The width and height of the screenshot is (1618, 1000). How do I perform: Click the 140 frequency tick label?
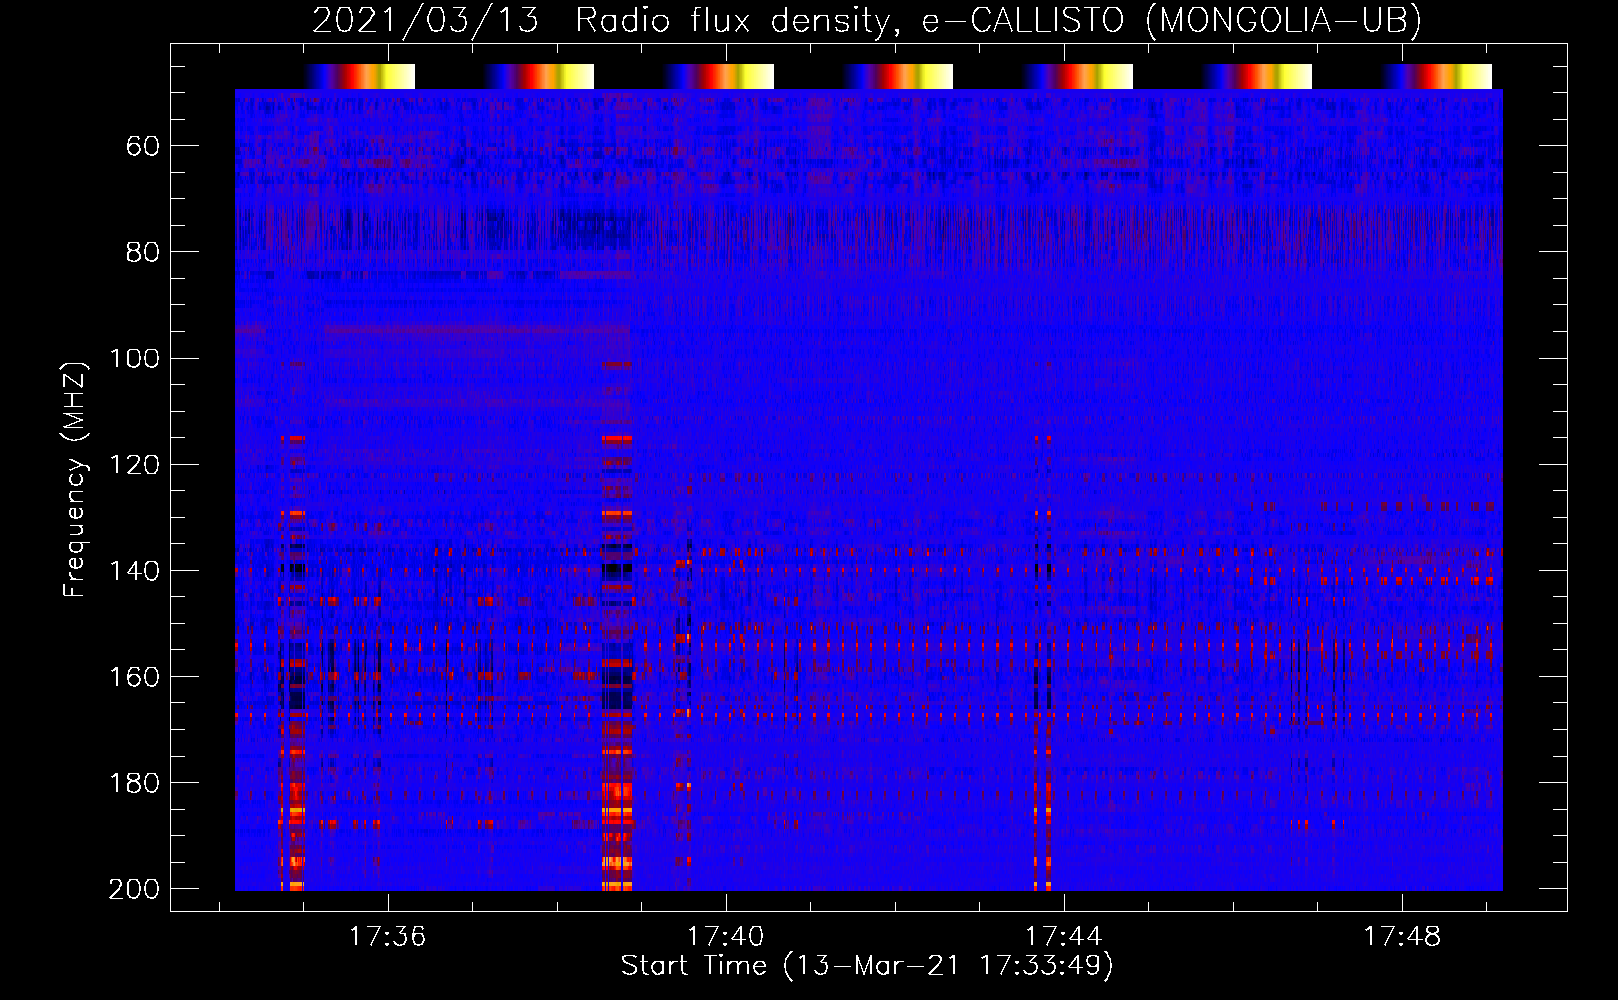(x=134, y=571)
